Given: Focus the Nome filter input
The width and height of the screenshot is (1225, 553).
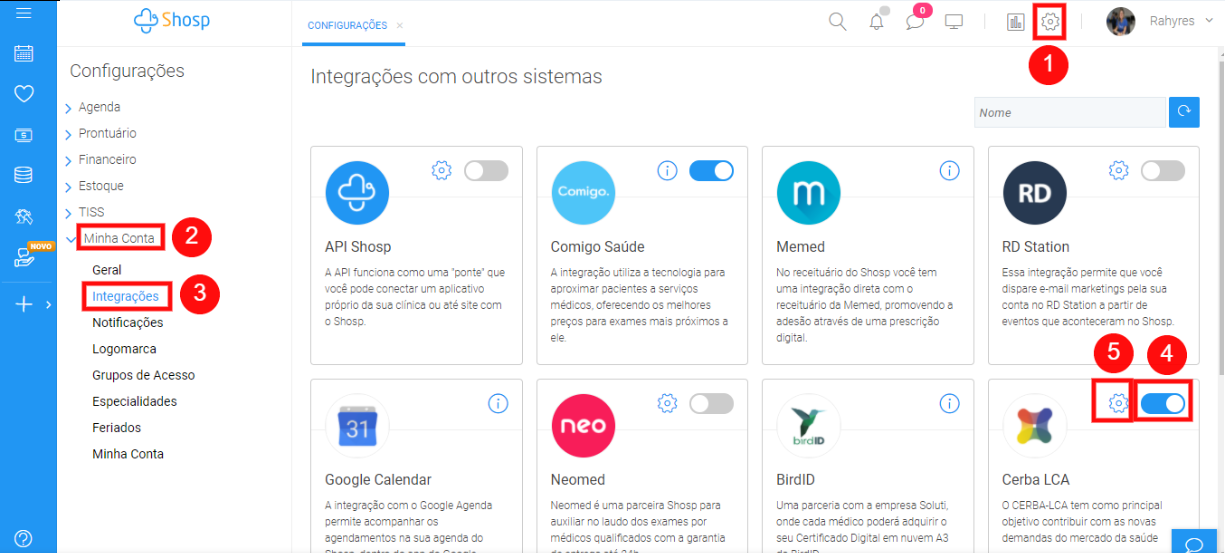Looking at the screenshot, I should coord(1070,112).
